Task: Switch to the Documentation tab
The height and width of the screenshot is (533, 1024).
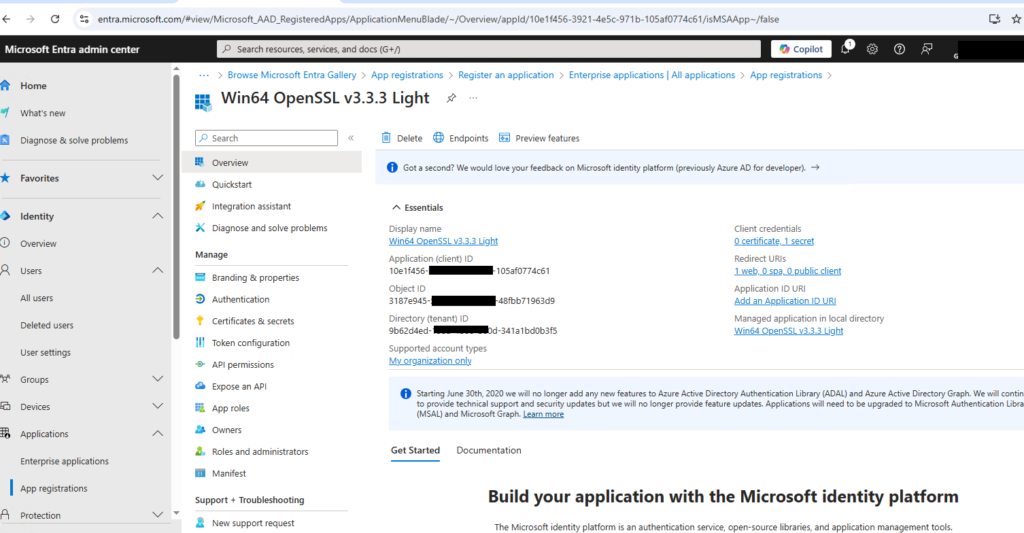Action: coord(488,450)
